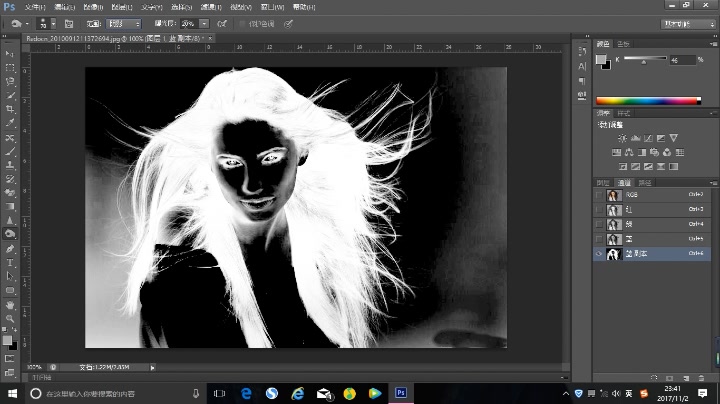720x404 pixels.
Task: Open the collapsed Paragraph panel icon
Action: 582,81
